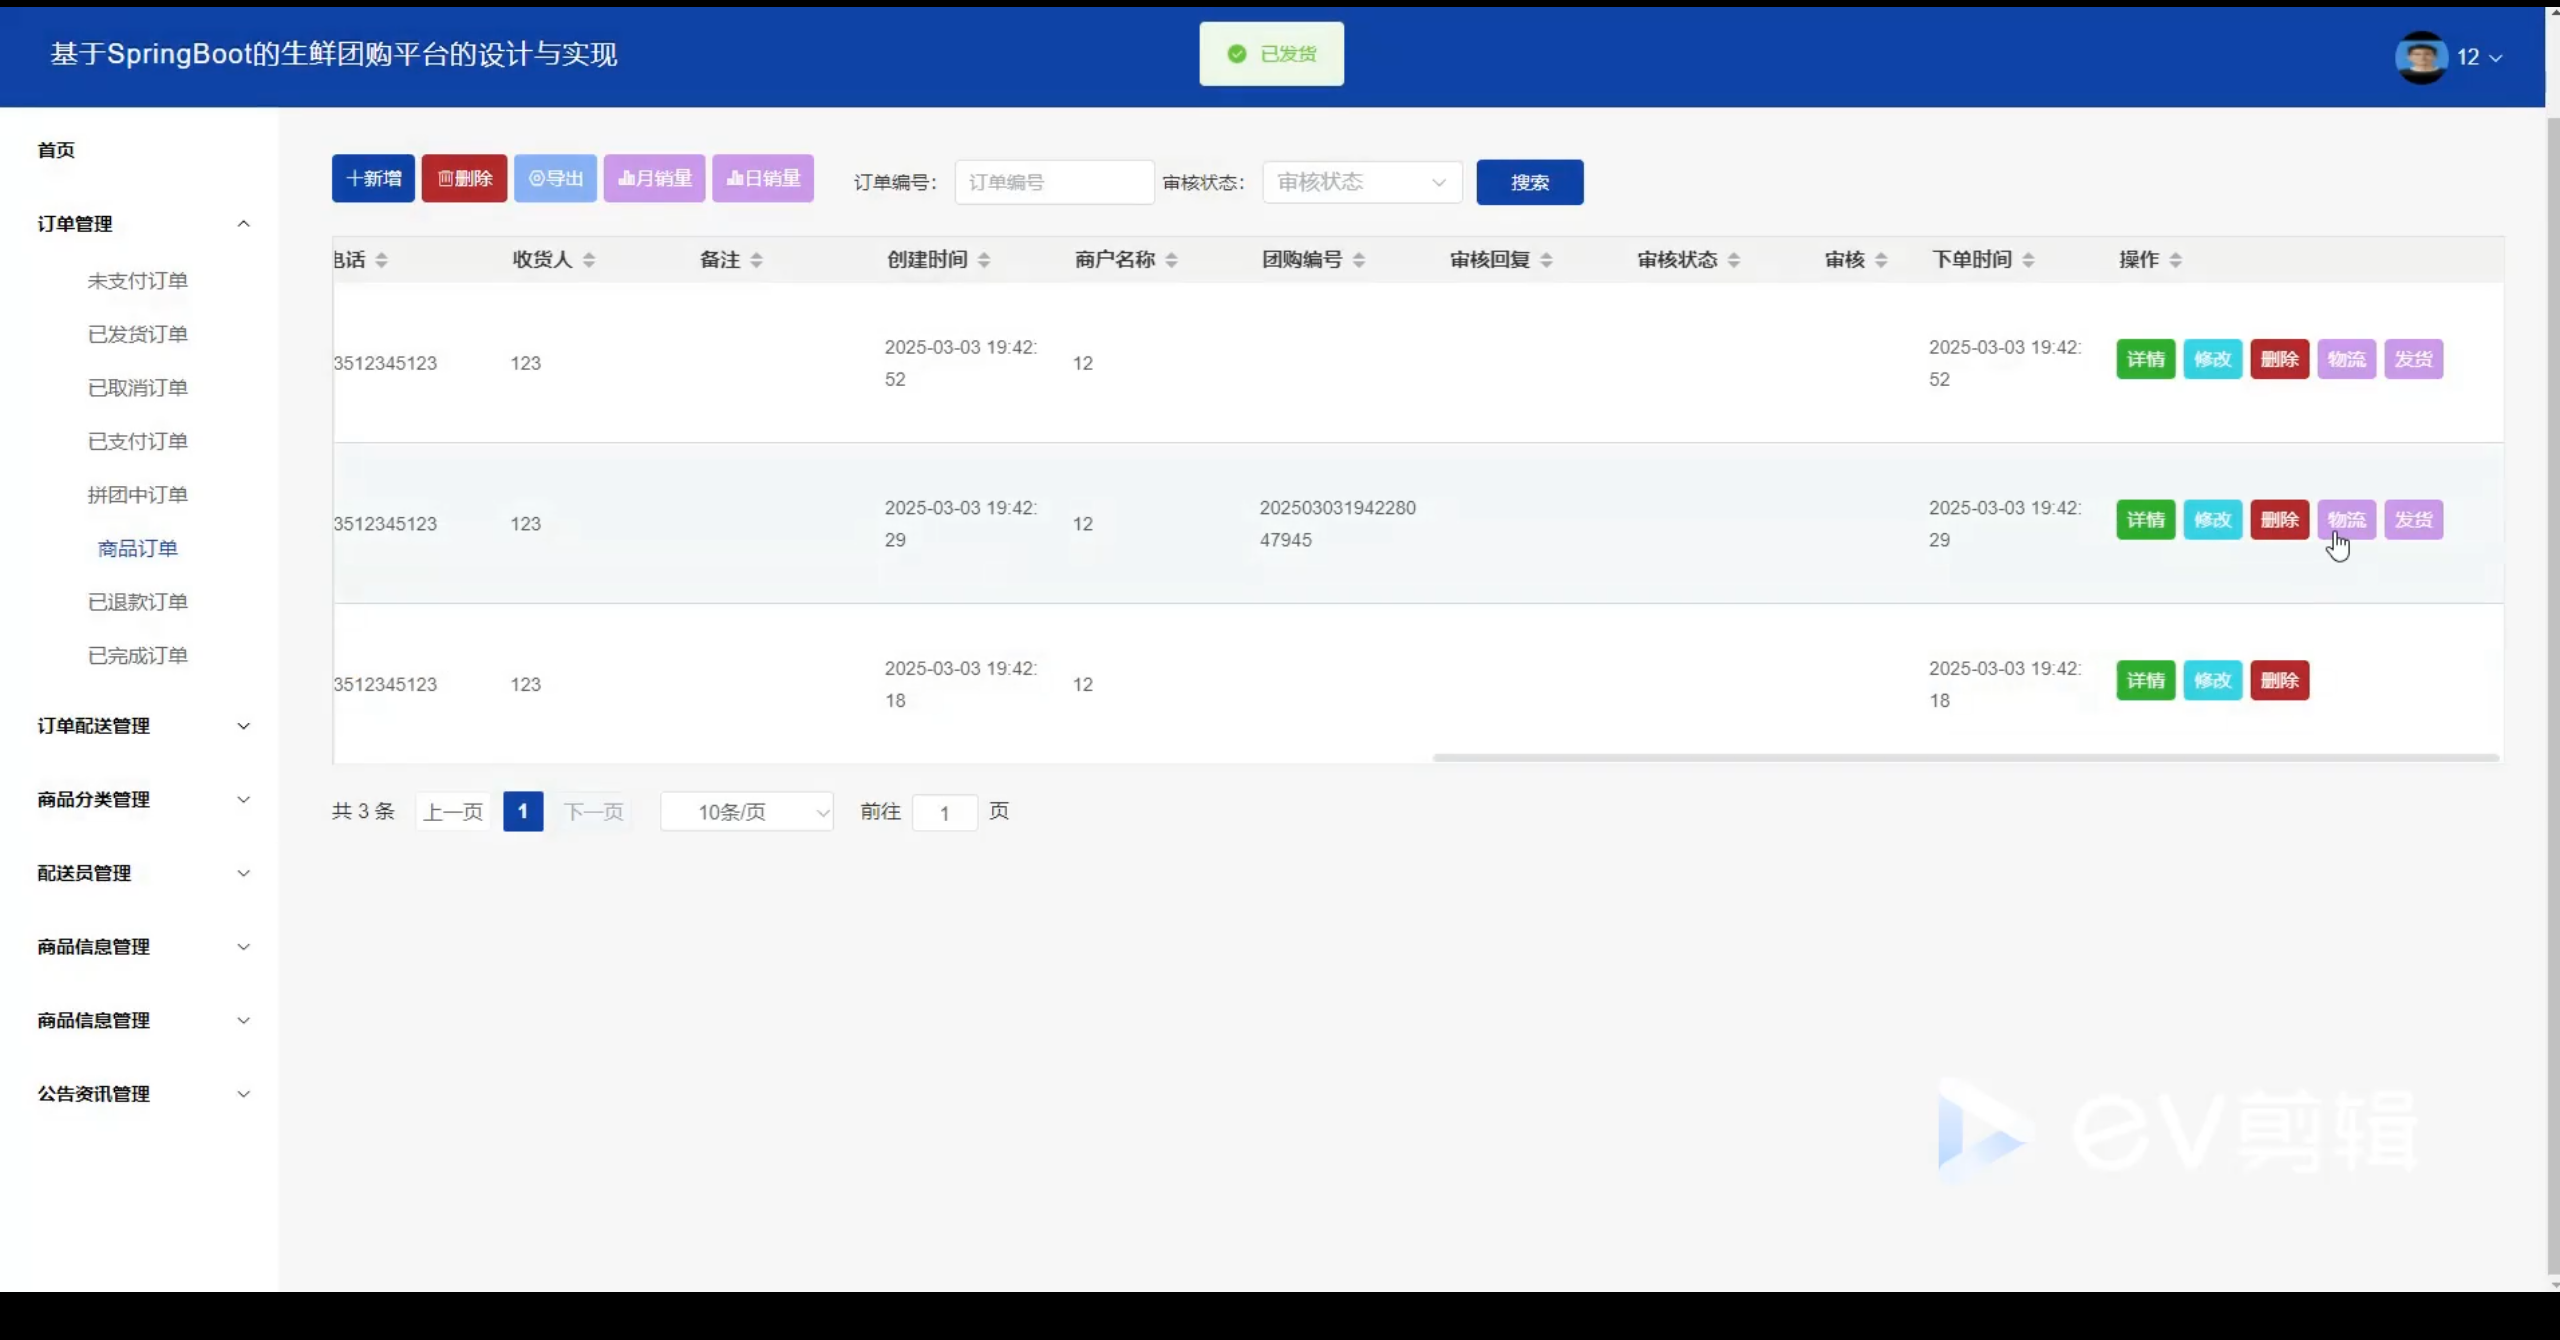Sort by 团购编号 column arrows
Viewport: 2560px width, 1340px height.
[x=1359, y=260]
